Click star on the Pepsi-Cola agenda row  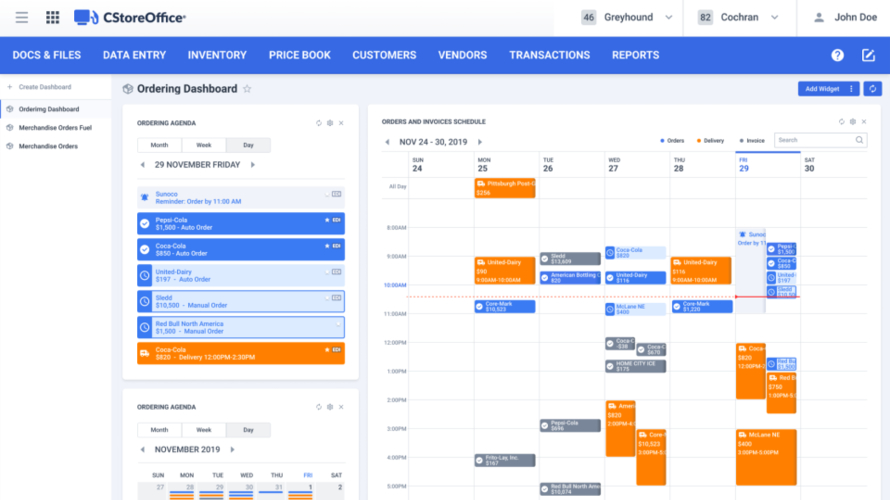click(x=327, y=220)
